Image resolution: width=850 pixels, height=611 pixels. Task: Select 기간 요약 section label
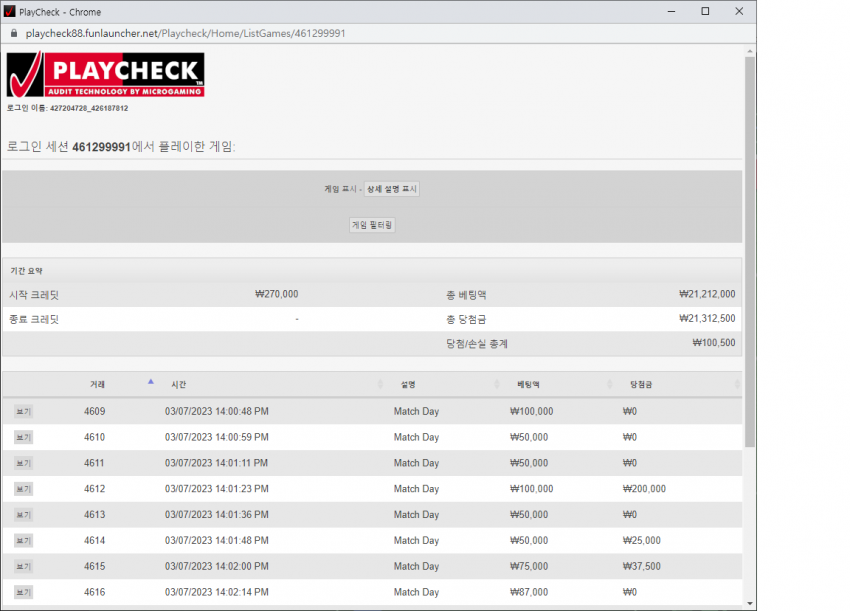[x=26, y=271]
